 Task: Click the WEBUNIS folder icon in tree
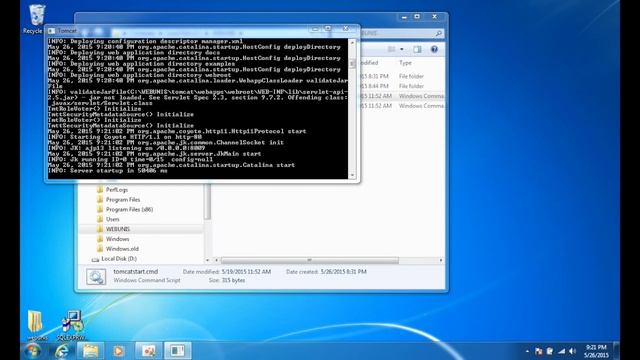tap(100, 229)
